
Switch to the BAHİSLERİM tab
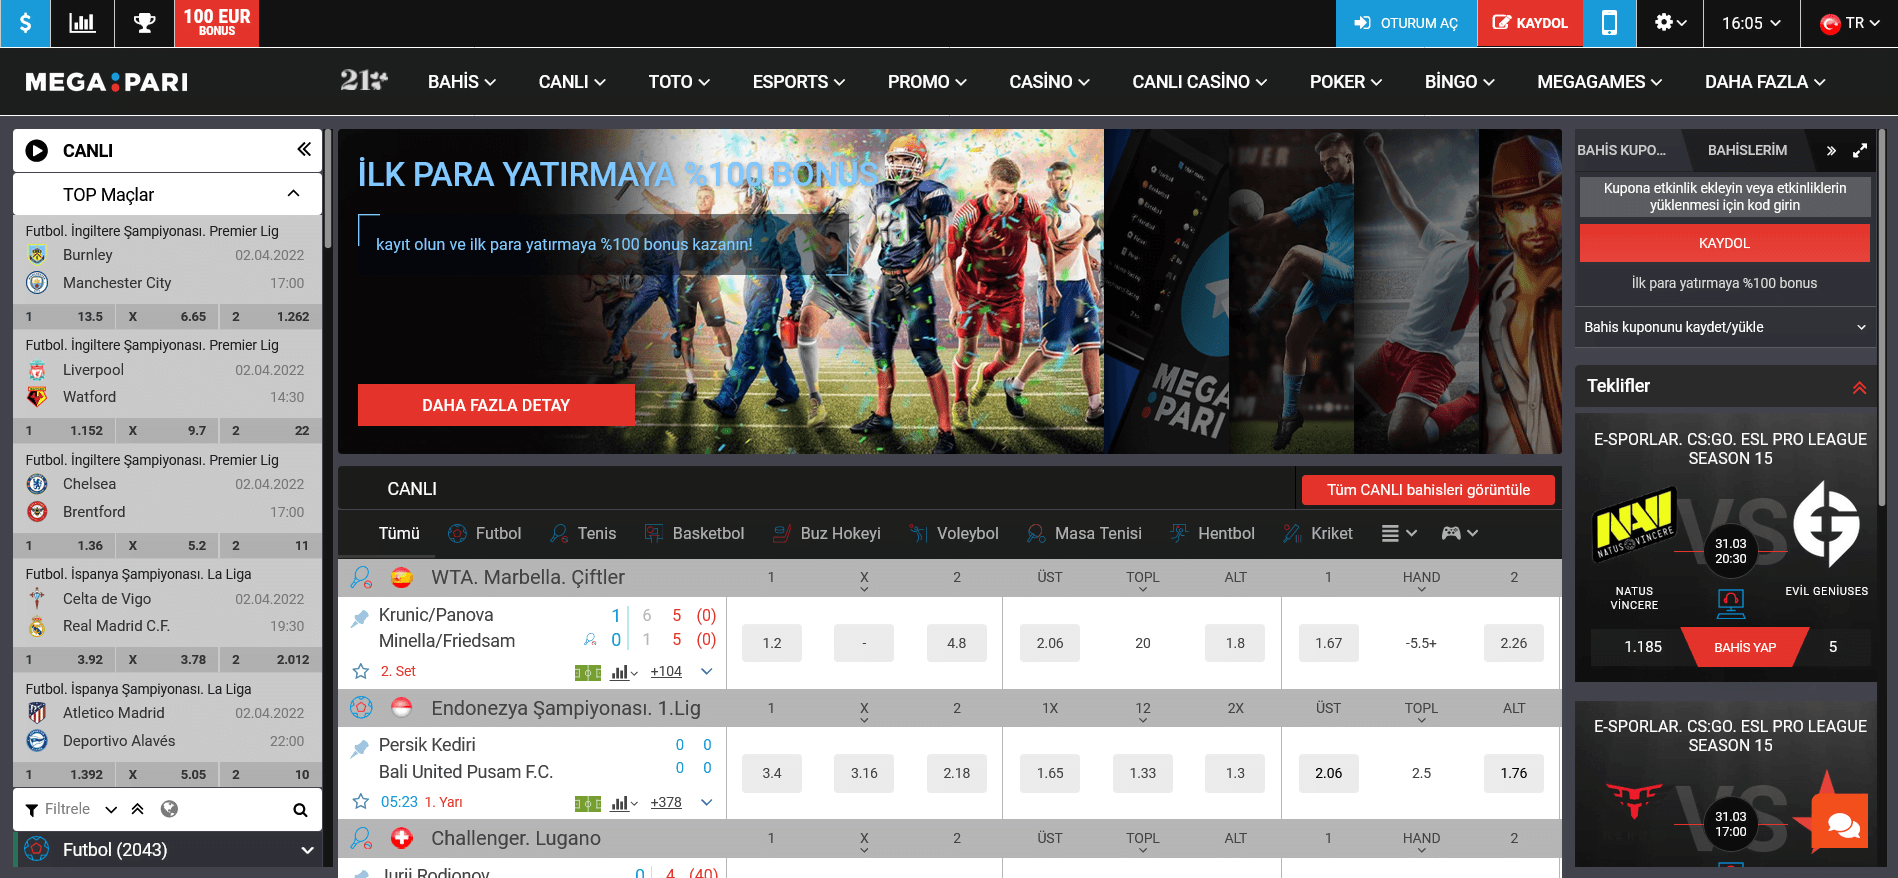1747,150
